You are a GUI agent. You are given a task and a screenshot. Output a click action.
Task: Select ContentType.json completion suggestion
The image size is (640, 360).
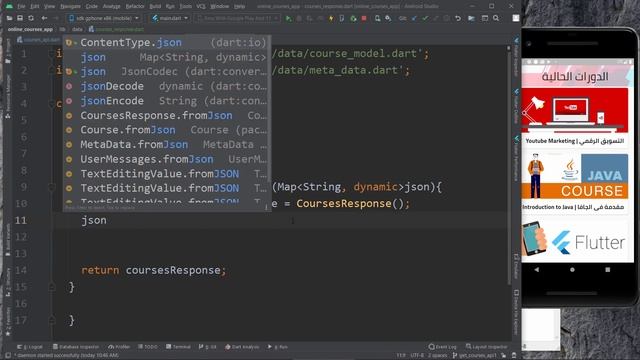point(167,42)
